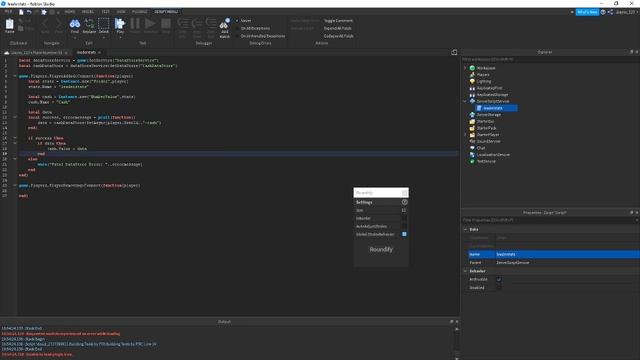Image resolution: width=640 pixels, height=360 pixels.
Task: Collapse the Data section in Properties
Action: point(465,229)
